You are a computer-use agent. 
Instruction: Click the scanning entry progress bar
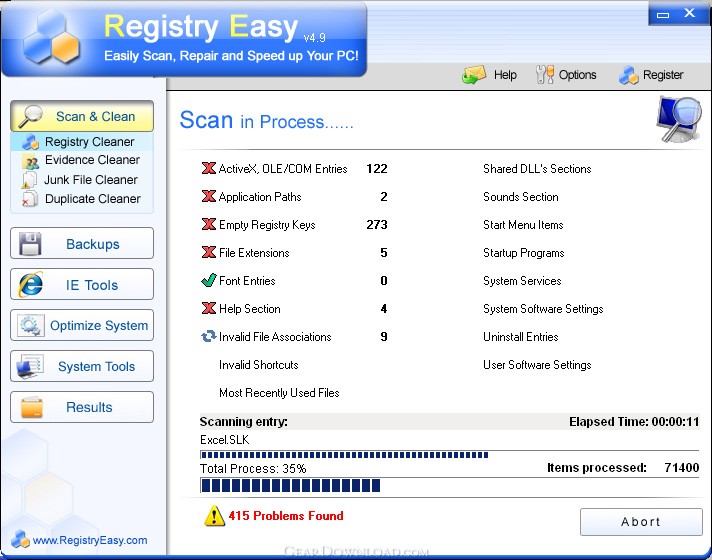coord(450,455)
